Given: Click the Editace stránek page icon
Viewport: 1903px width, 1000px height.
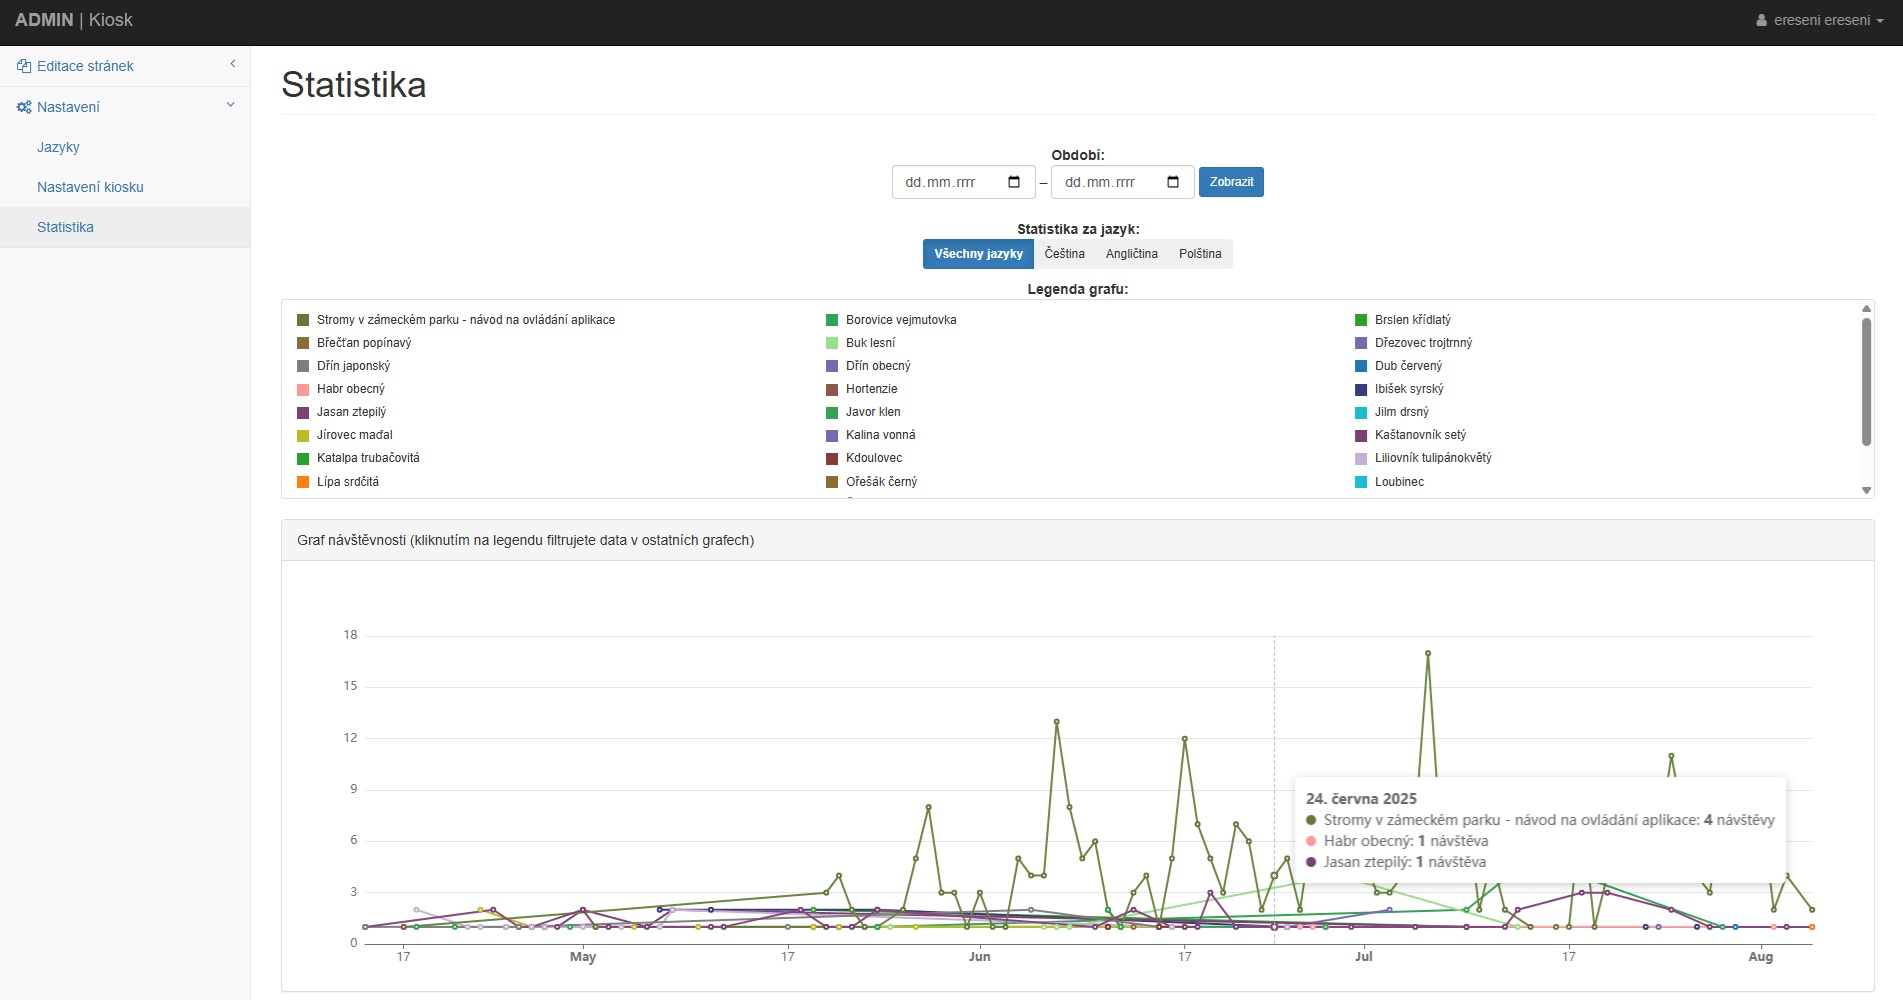Looking at the screenshot, I should [24, 66].
